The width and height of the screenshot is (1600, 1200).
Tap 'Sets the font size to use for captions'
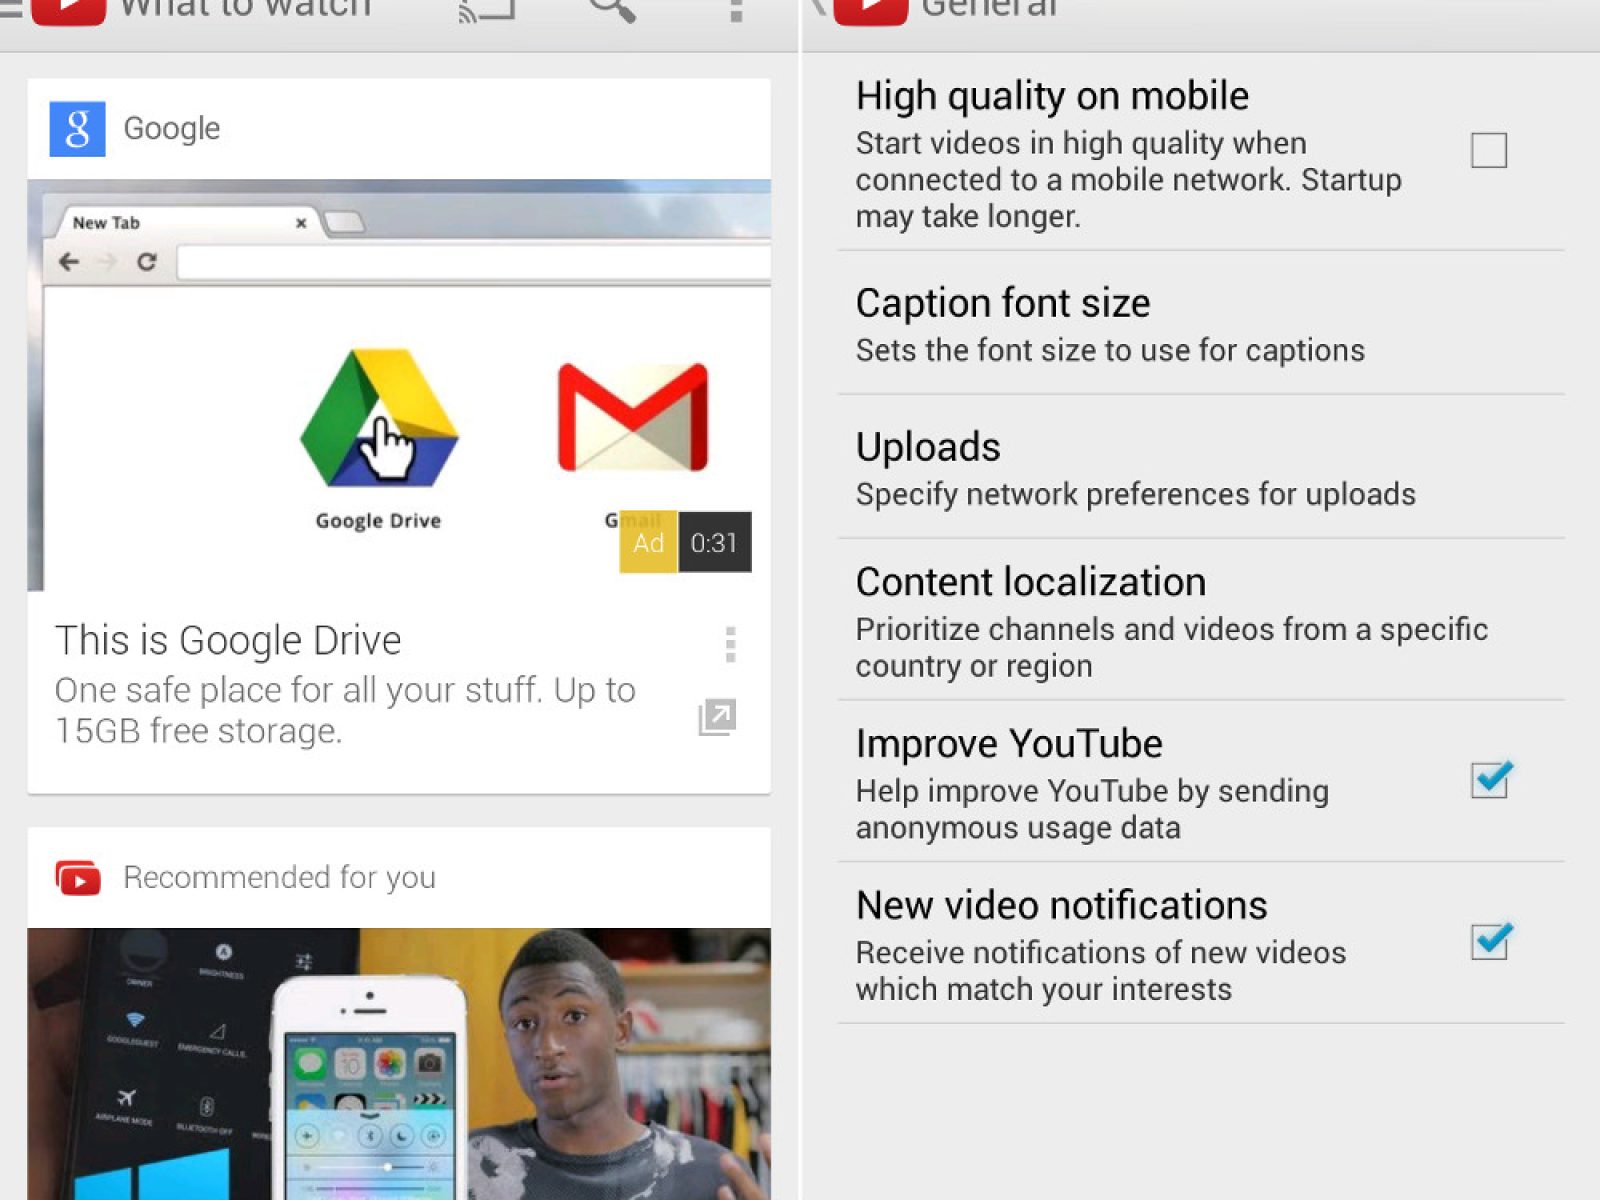[1110, 351]
